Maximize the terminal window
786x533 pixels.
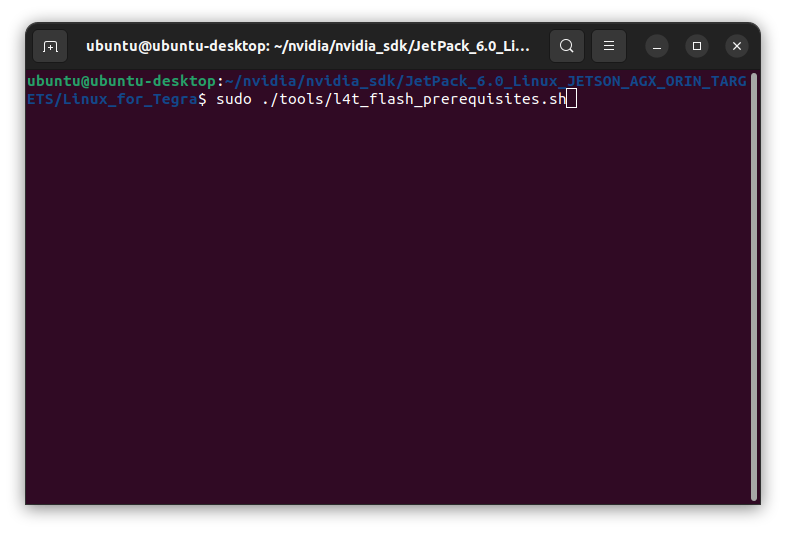697,46
